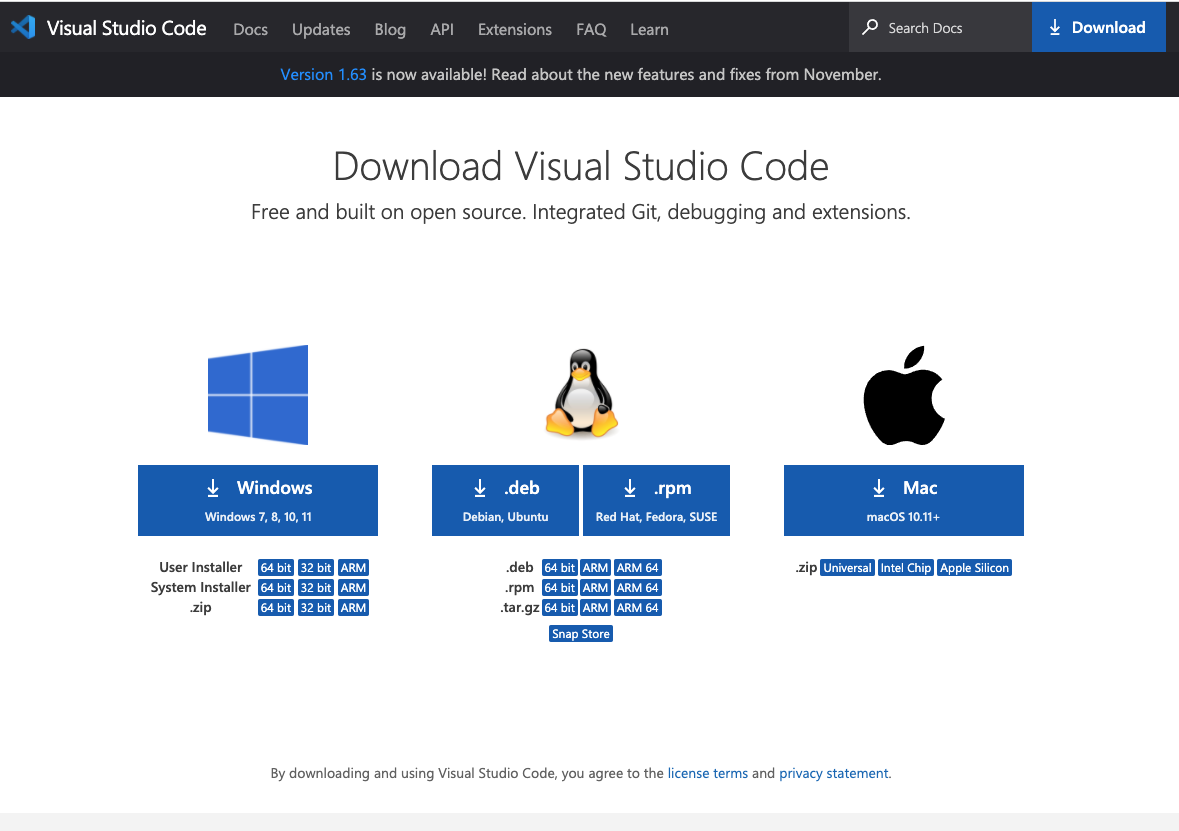
Task: Click the 'System Installer' label text
Action: tap(200, 587)
